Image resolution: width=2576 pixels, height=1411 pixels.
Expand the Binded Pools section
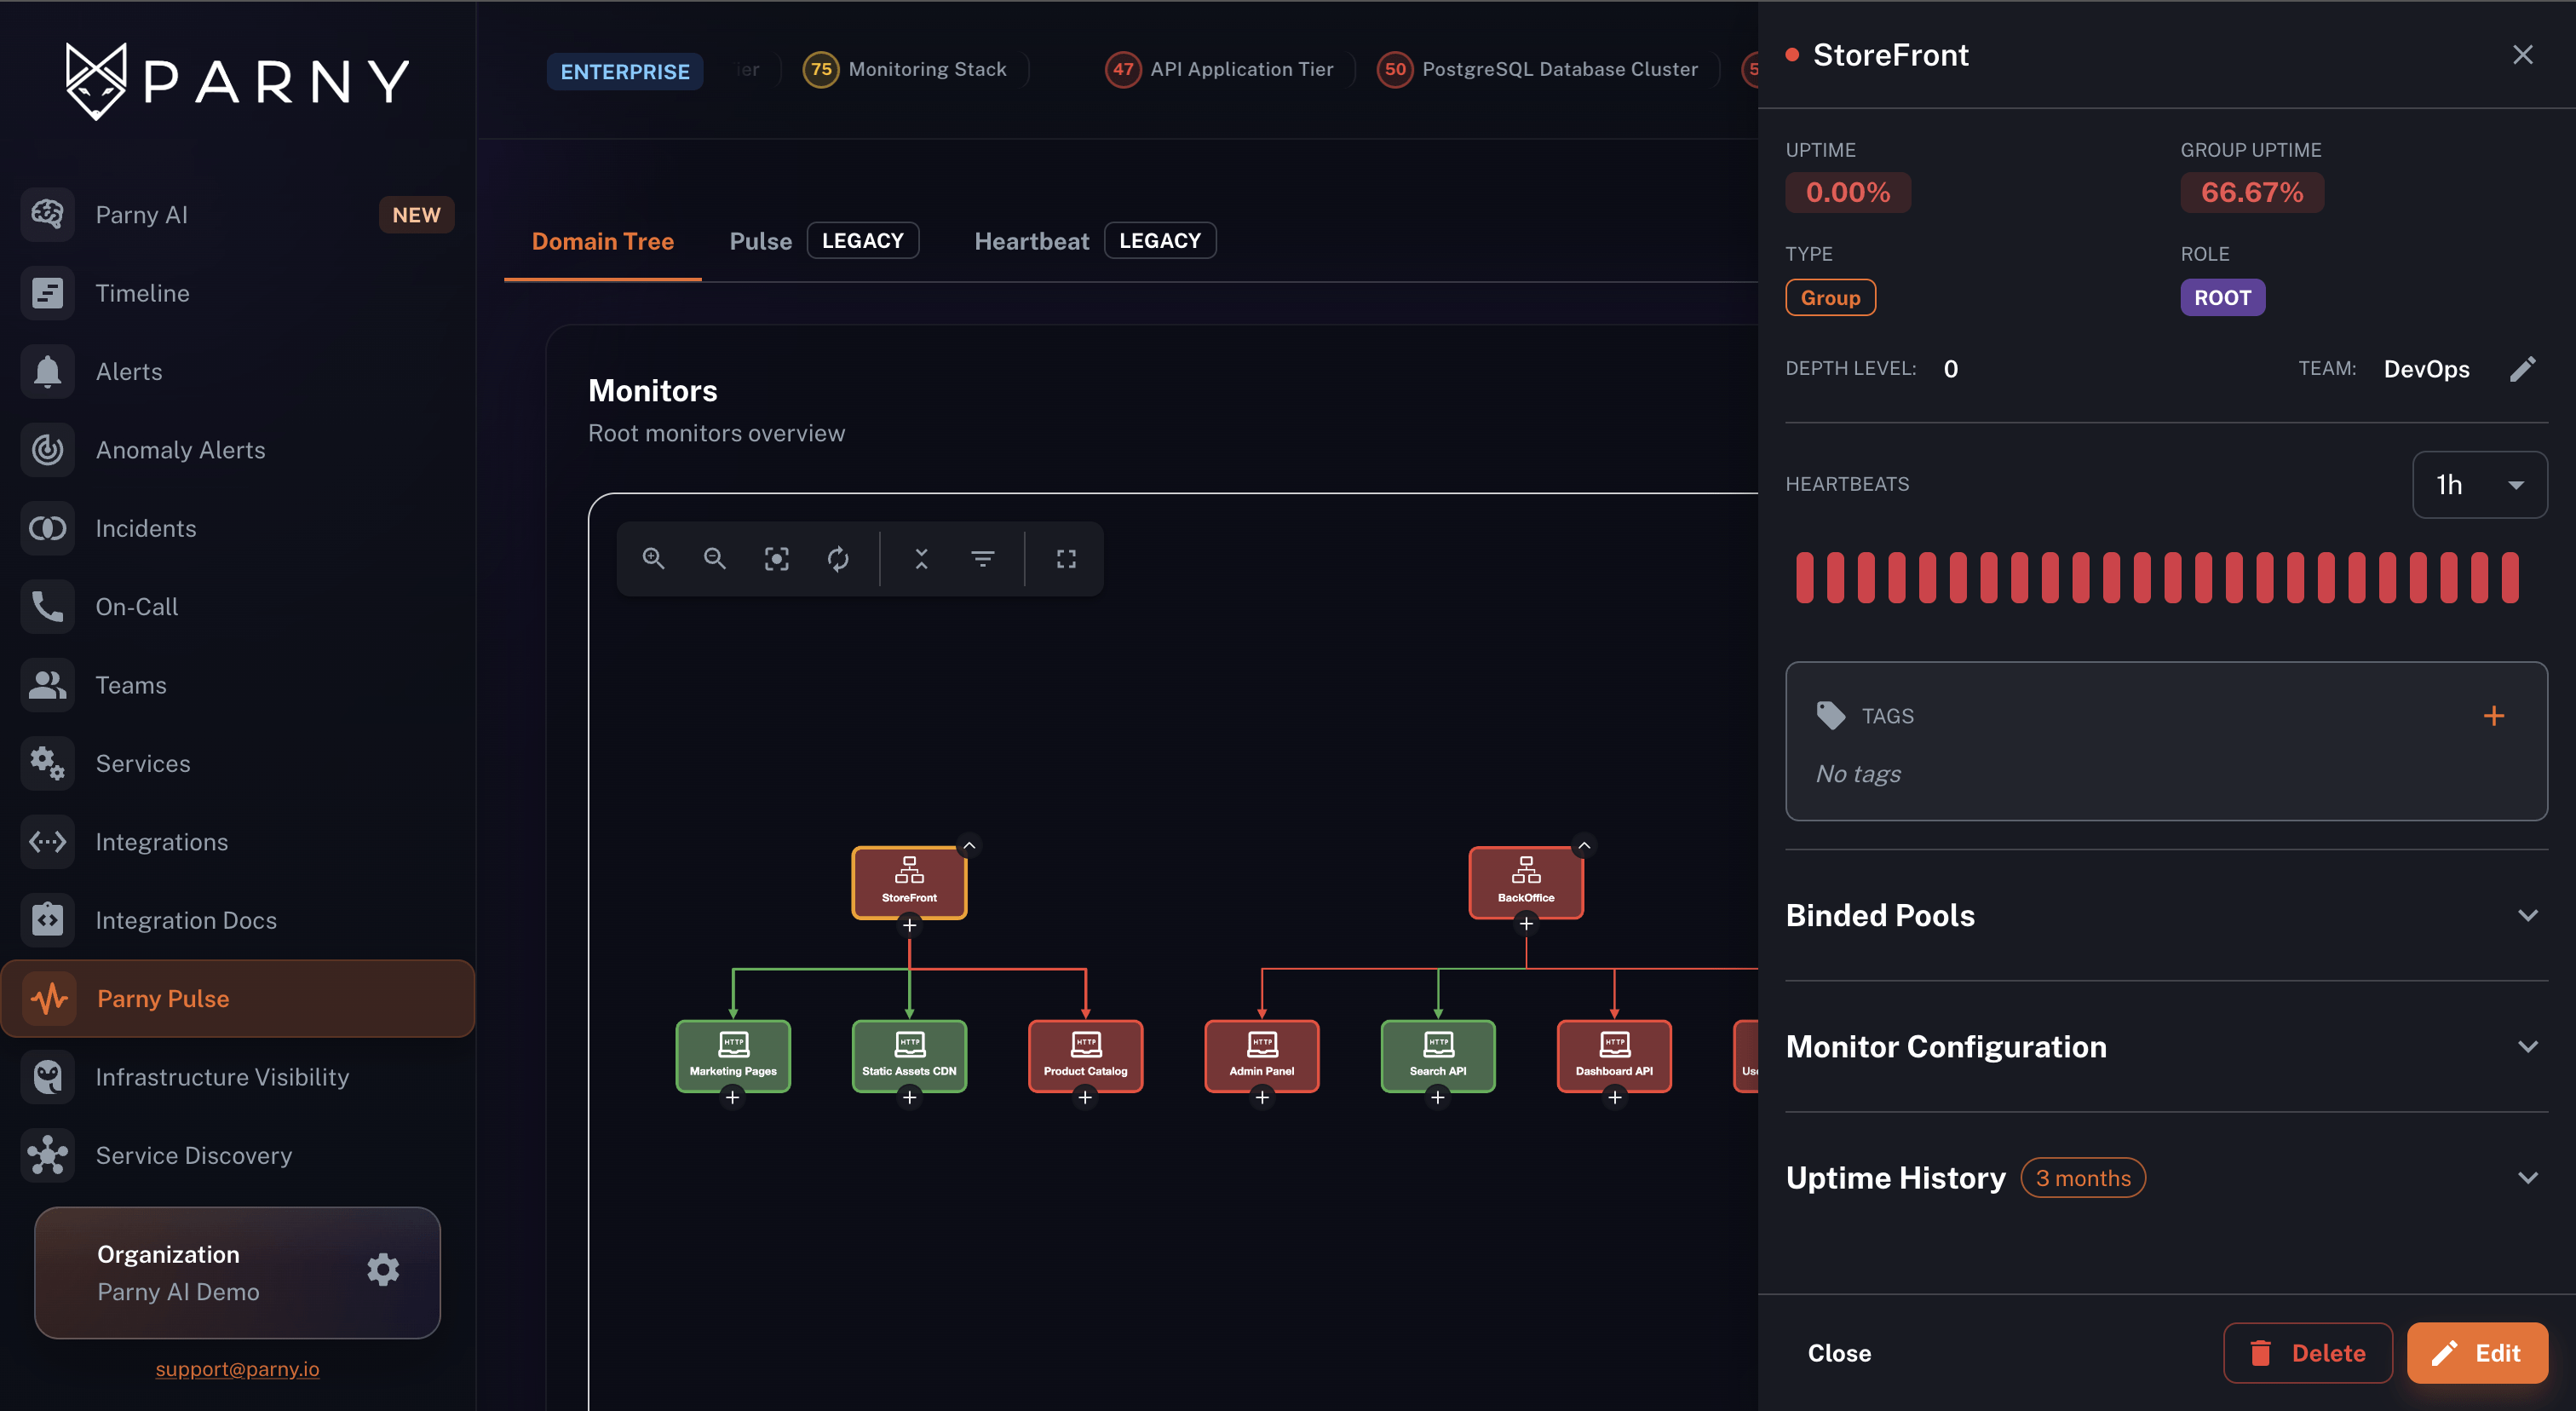[2166, 915]
